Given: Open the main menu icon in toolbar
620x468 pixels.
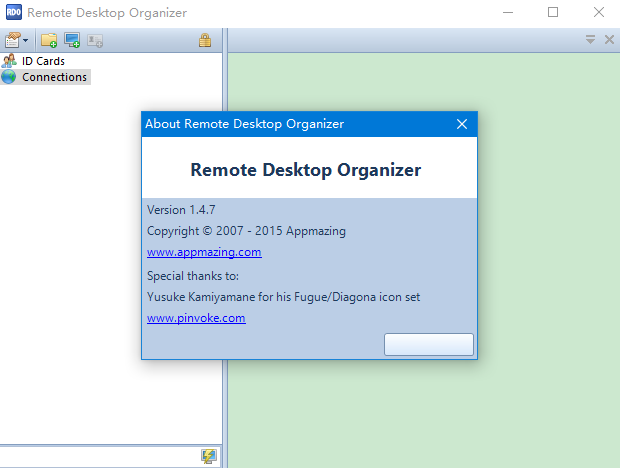Looking at the screenshot, I should [12, 40].
